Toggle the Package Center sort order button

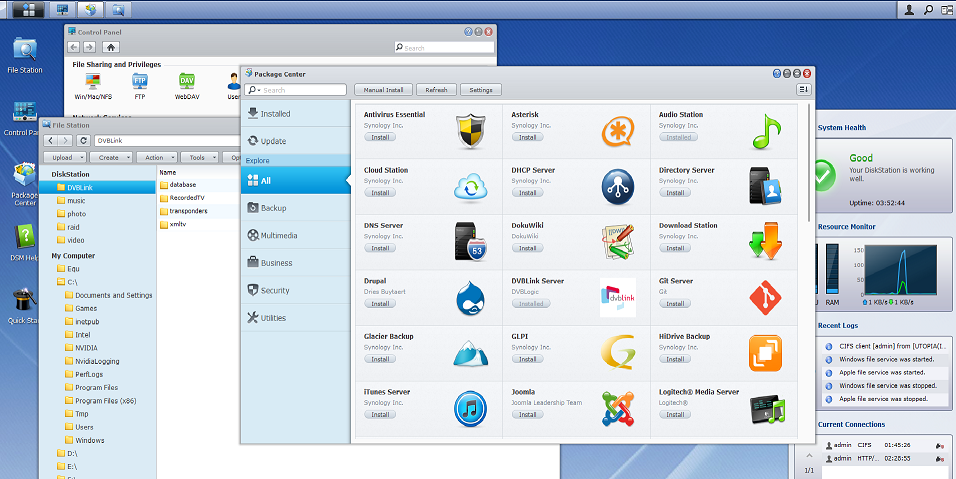pyautogui.click(x=804, y=90)
